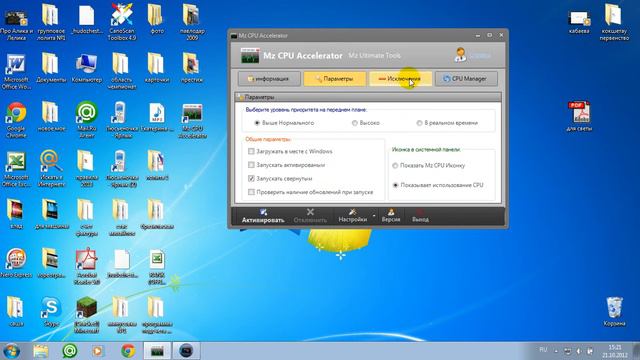Viewport: 640px width, 360px height.
Task: Click the user link in header
Action: (x=480, y=56)
